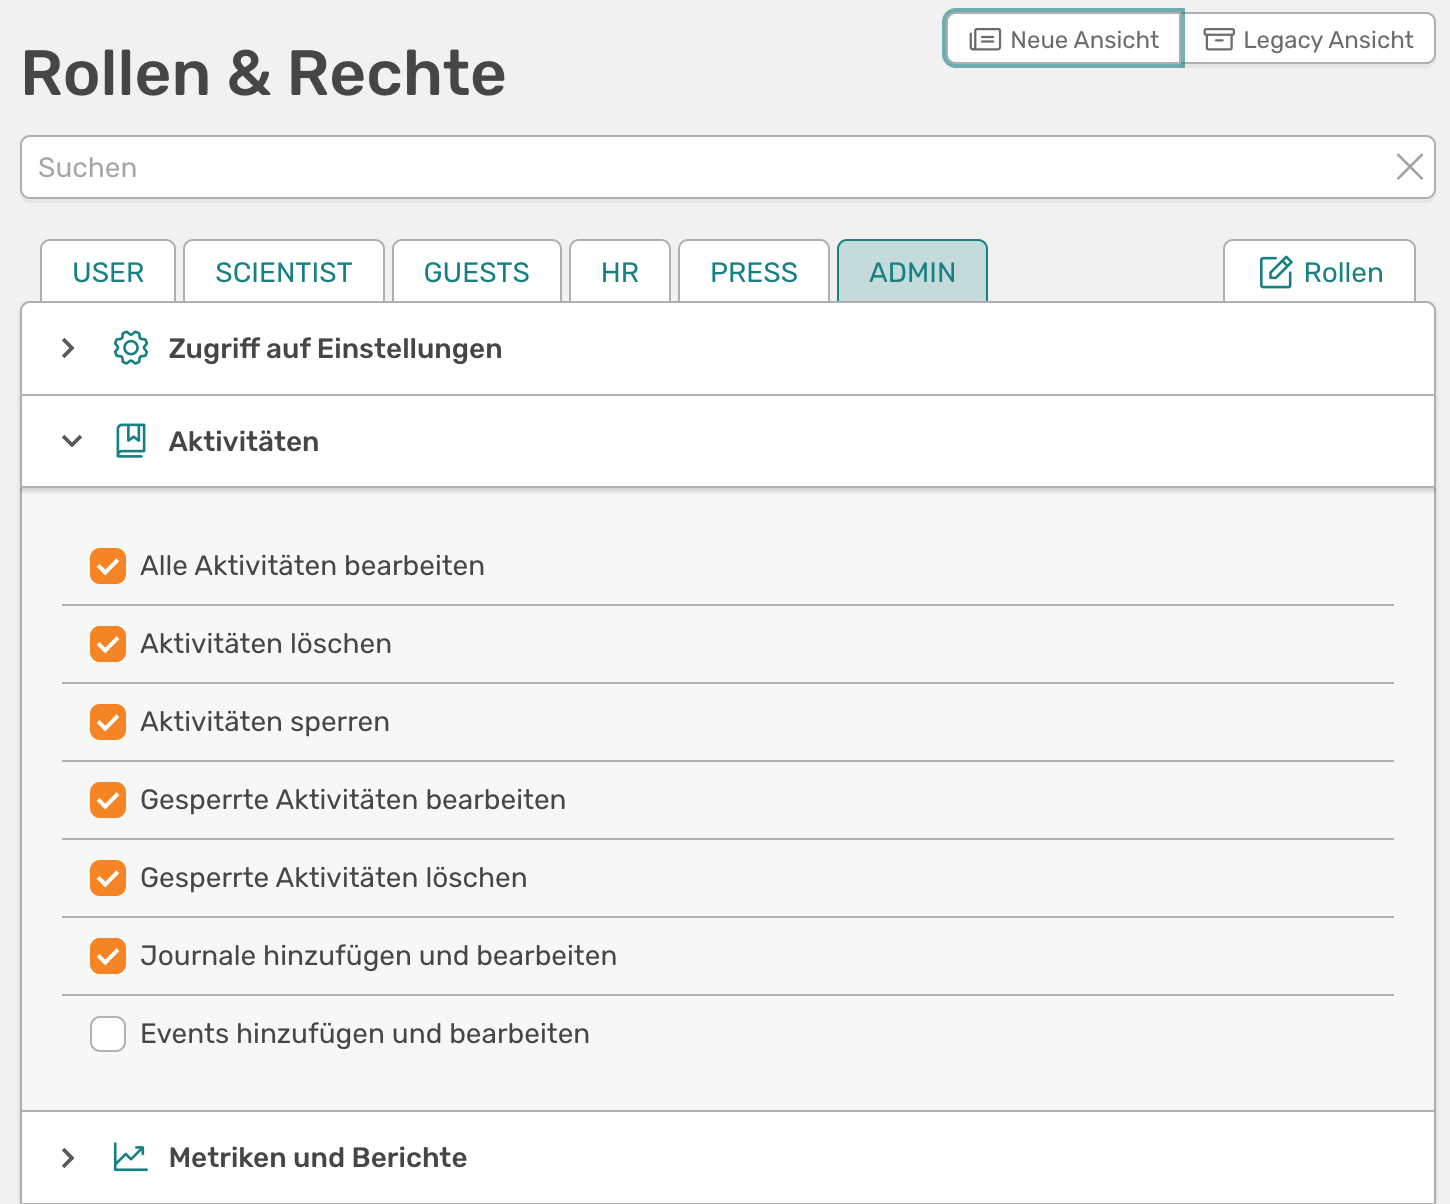Switch to the SCIENTIST tab
1450x1204 pixels.
283,271
